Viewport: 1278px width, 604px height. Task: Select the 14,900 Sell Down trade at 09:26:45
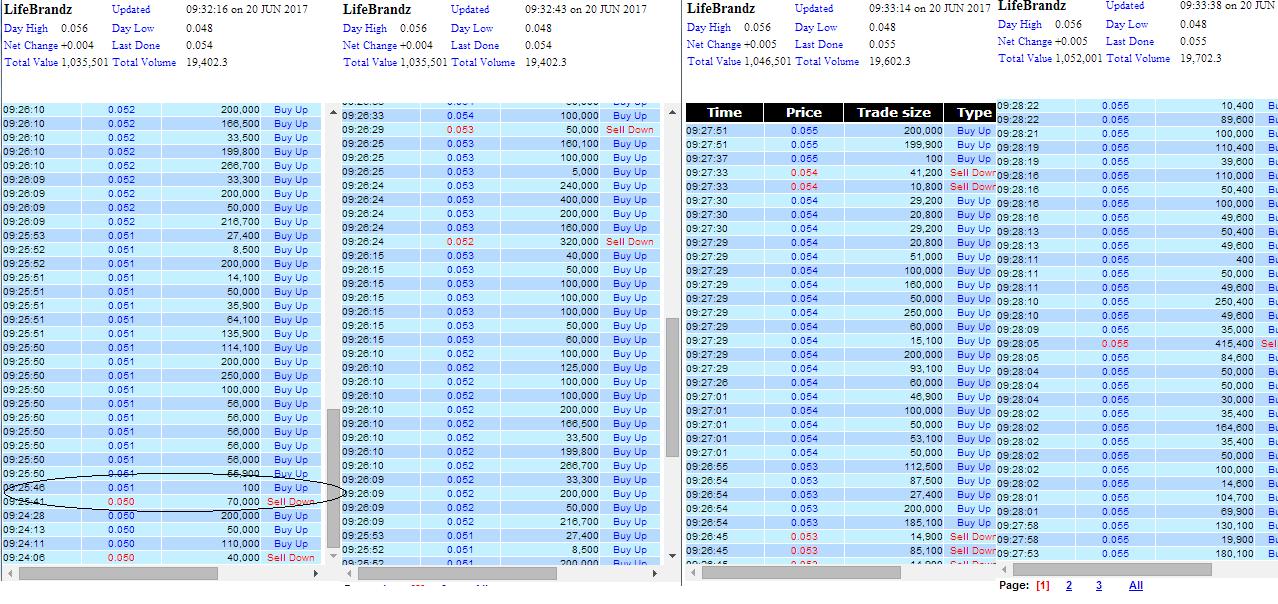(x=841, y=537)
